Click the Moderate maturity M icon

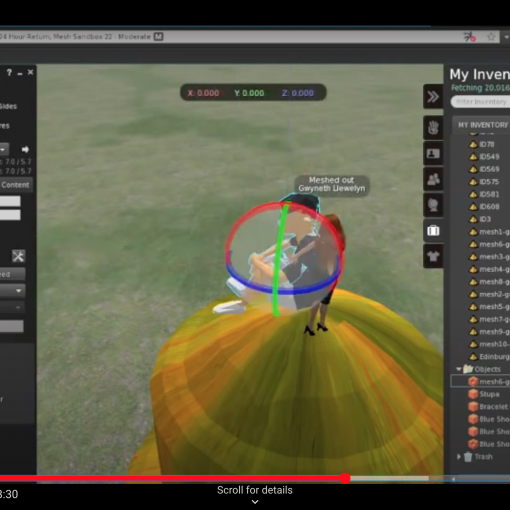158,37
